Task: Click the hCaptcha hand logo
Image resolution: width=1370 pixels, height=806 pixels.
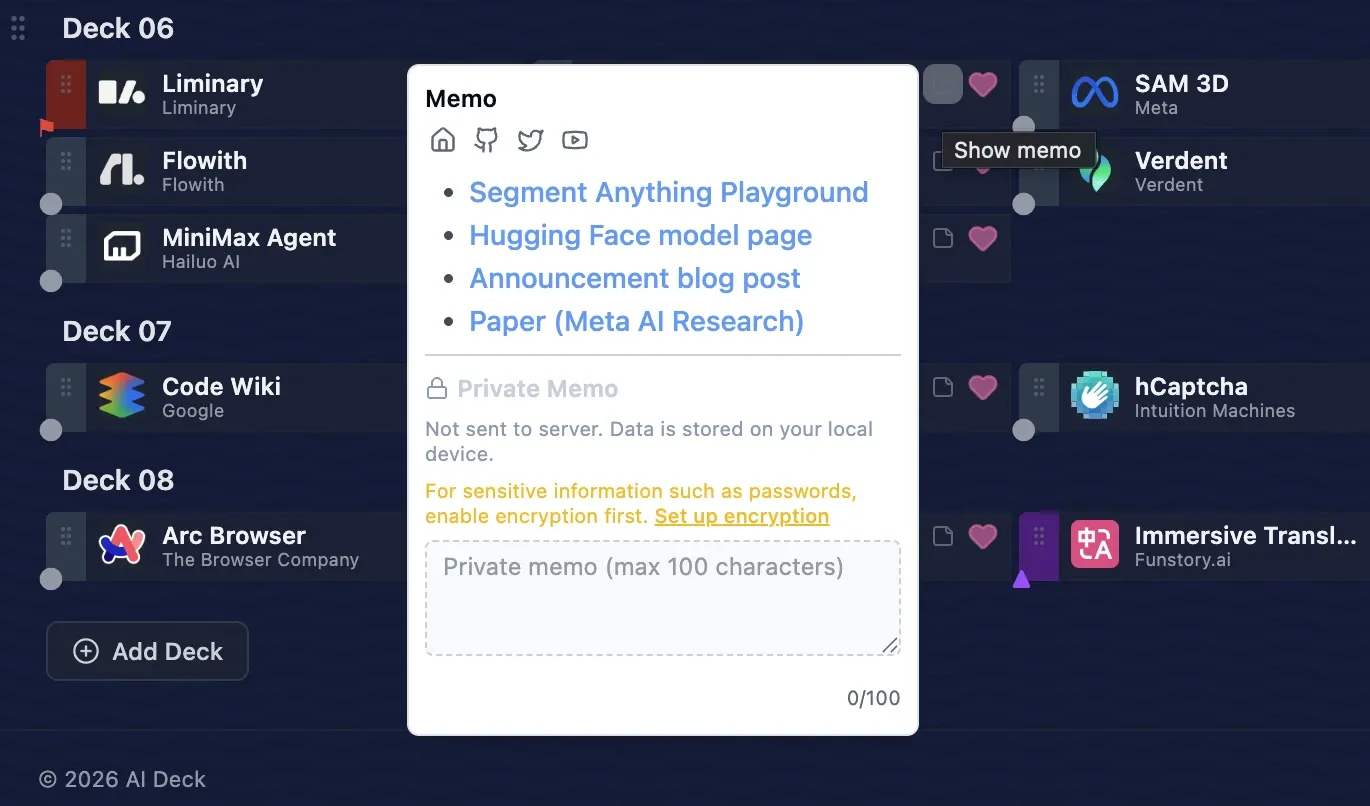Action: tap(1095, 397)
